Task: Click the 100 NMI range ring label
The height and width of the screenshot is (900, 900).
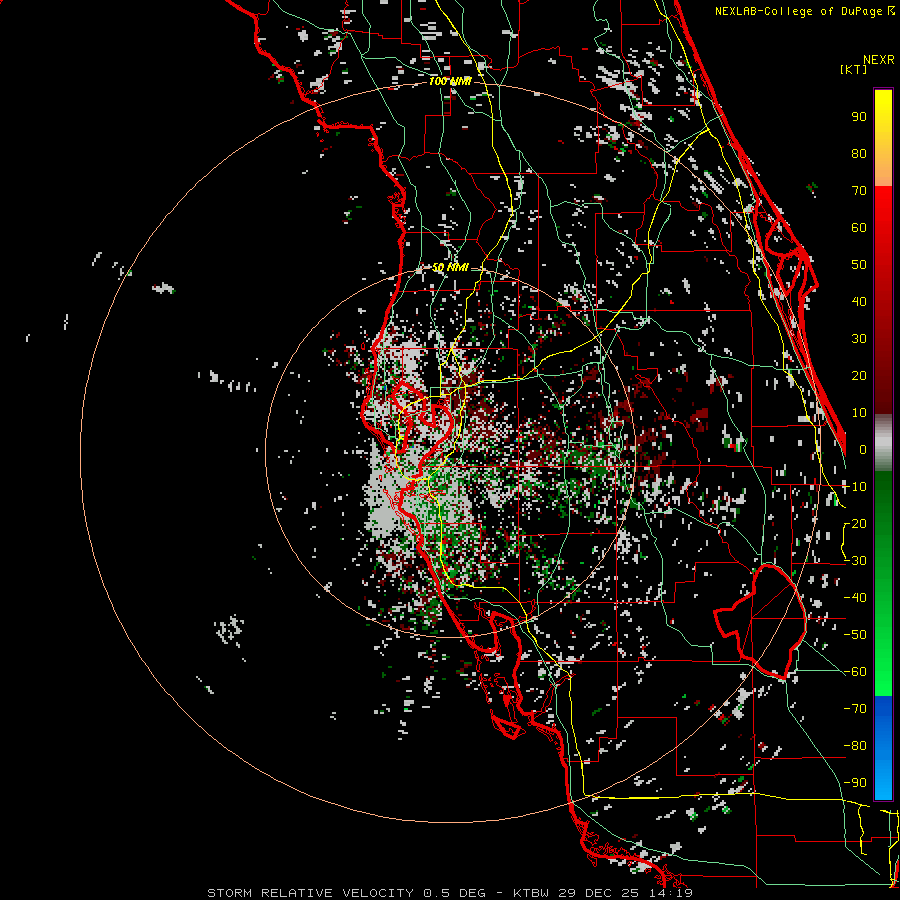Action: pyautogui.click(x=450, y=81)
